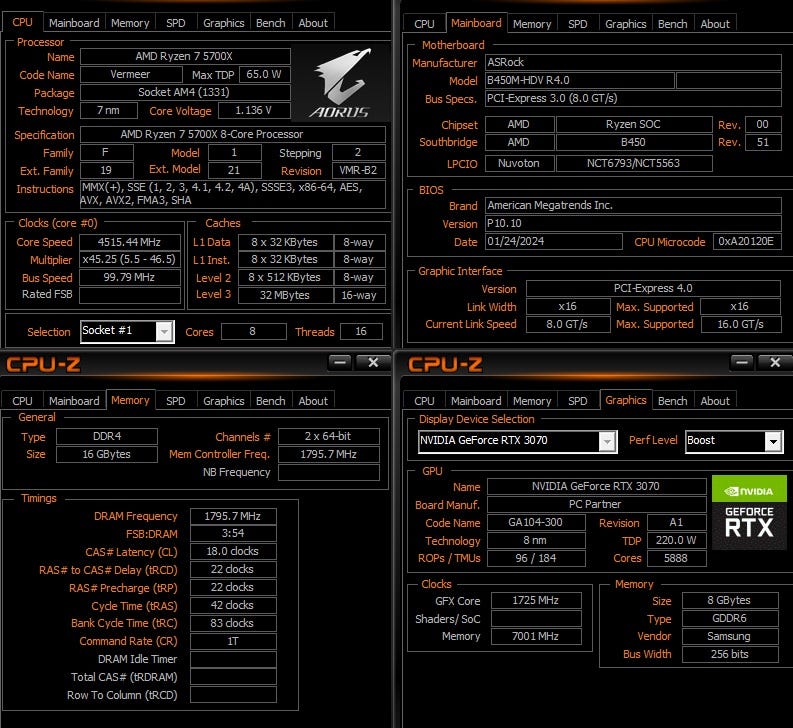The width and height of the screenshot is (793, 728).
Task: Open Memory tab in bottom-right window
Action: coord(532,401)
